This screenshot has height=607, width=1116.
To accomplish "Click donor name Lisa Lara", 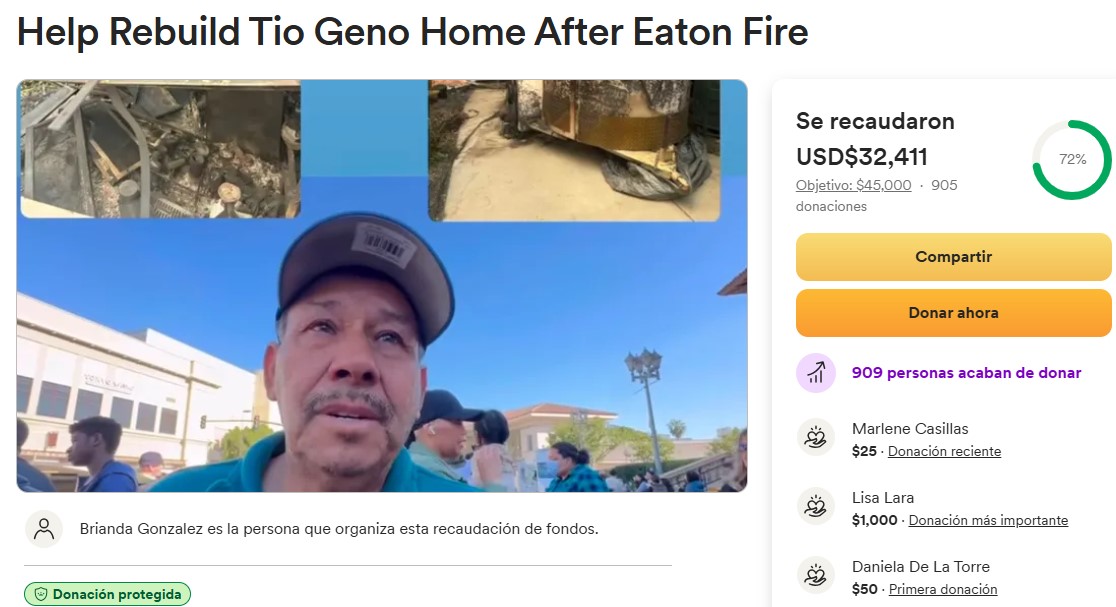I will [x=883, y=498].
